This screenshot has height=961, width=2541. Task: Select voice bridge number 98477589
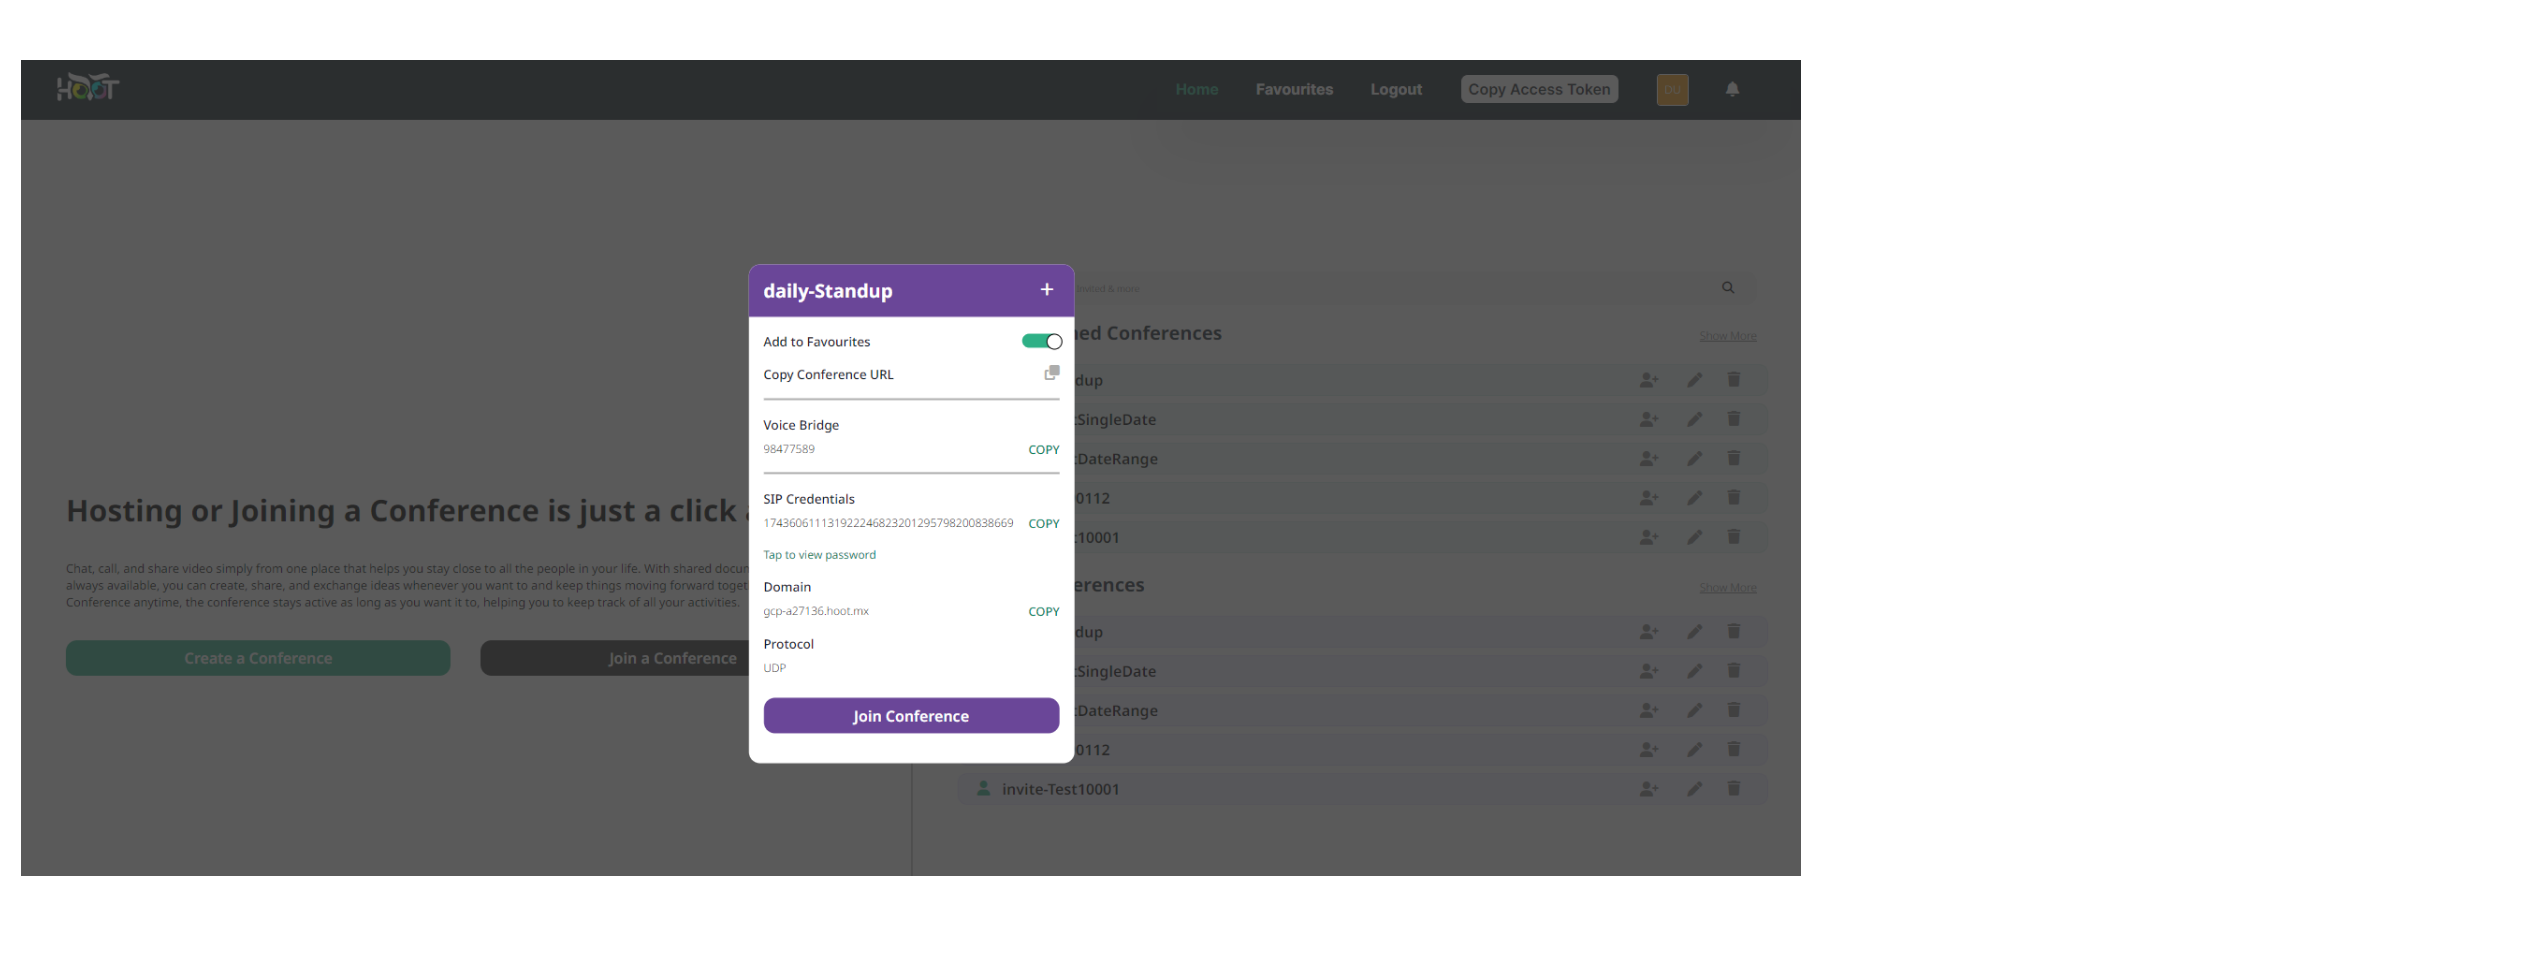(x=789, y=449)
